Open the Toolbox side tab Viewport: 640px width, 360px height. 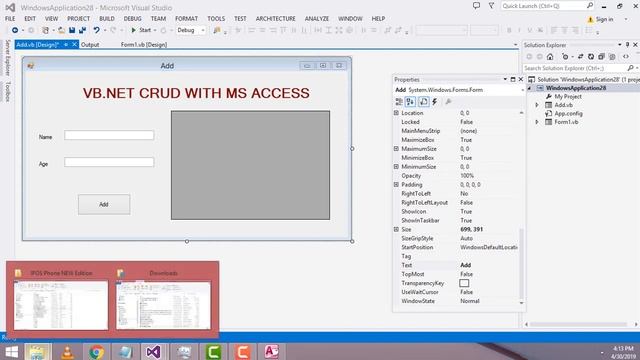(x=7, y=91)
